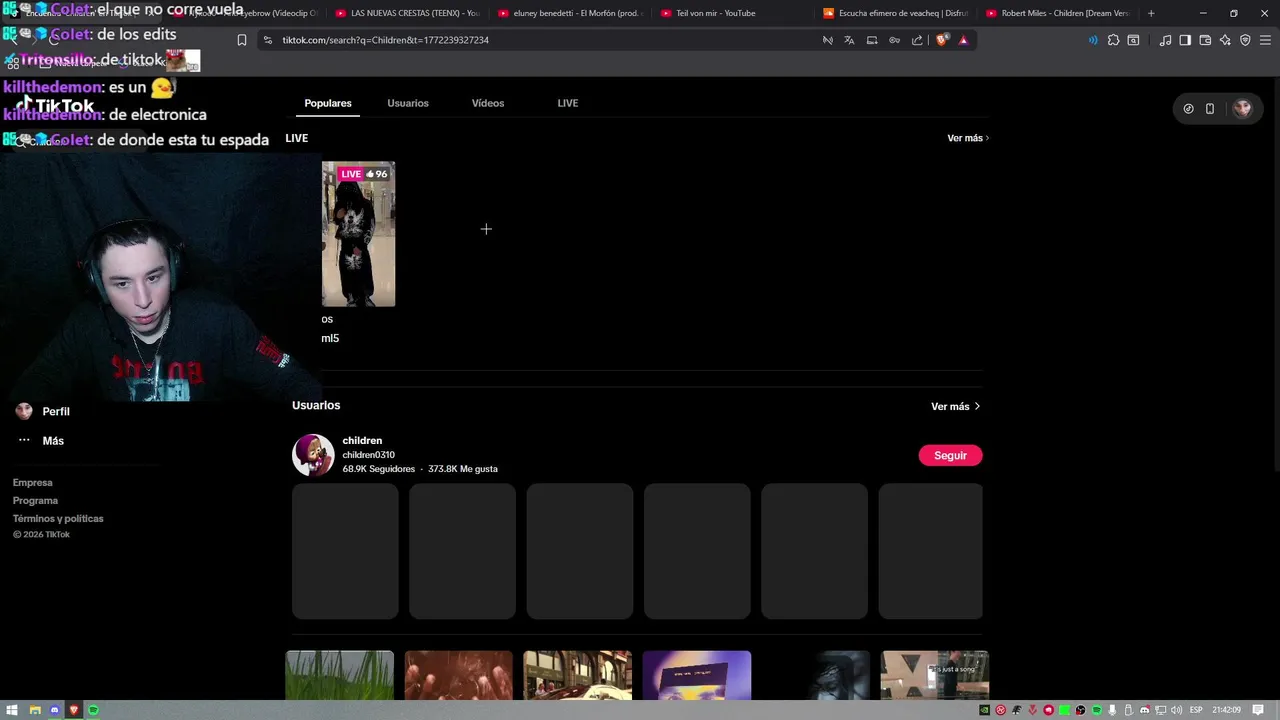Click the translate page icon
The width and height of the screenshot is (1280, 720).
click(849, 40)
